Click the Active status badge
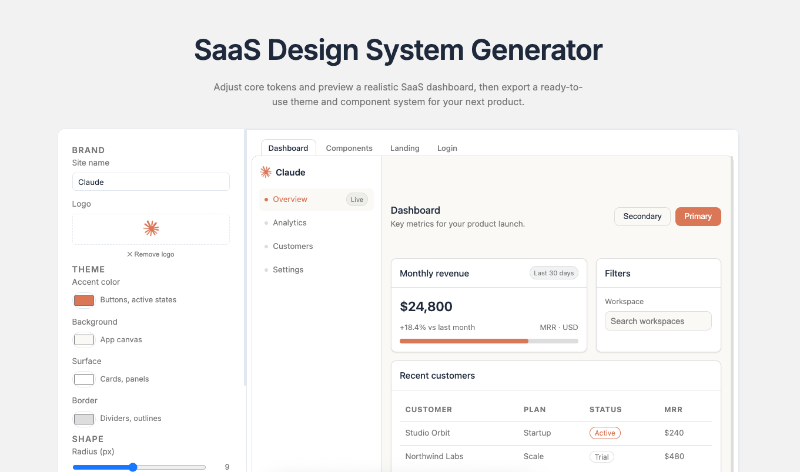The height and width of the screenshot is (472, 800). point(605,433)
